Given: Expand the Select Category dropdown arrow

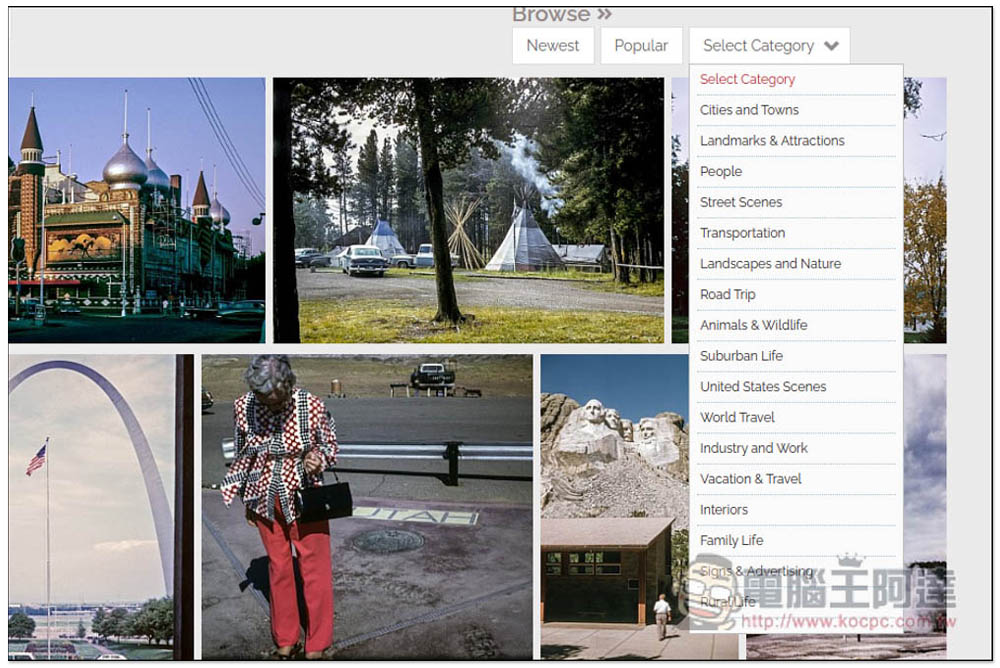Looking at the screenshot, I should coord(831,46).
